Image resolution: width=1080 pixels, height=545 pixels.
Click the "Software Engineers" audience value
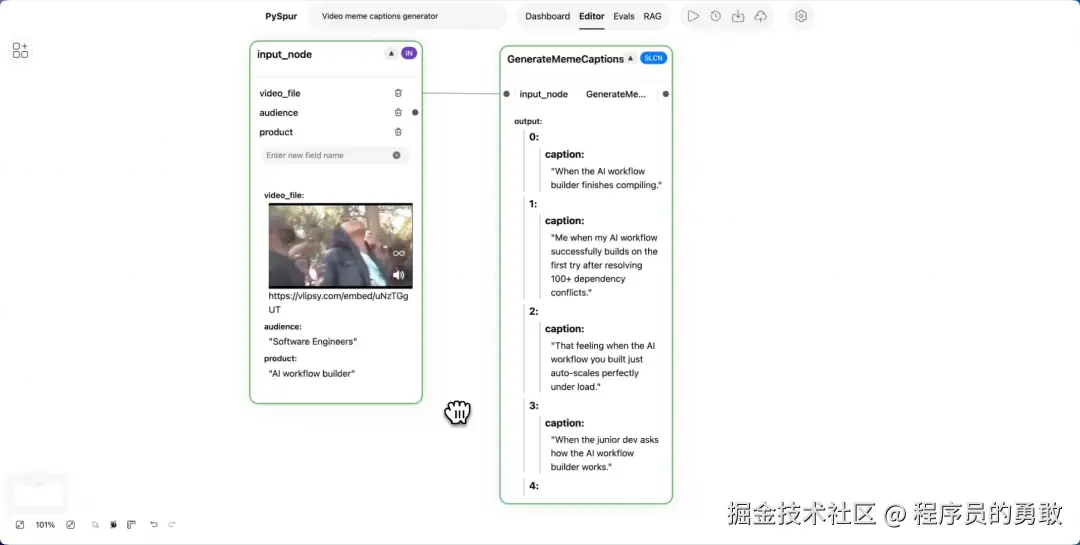(313, 342)
